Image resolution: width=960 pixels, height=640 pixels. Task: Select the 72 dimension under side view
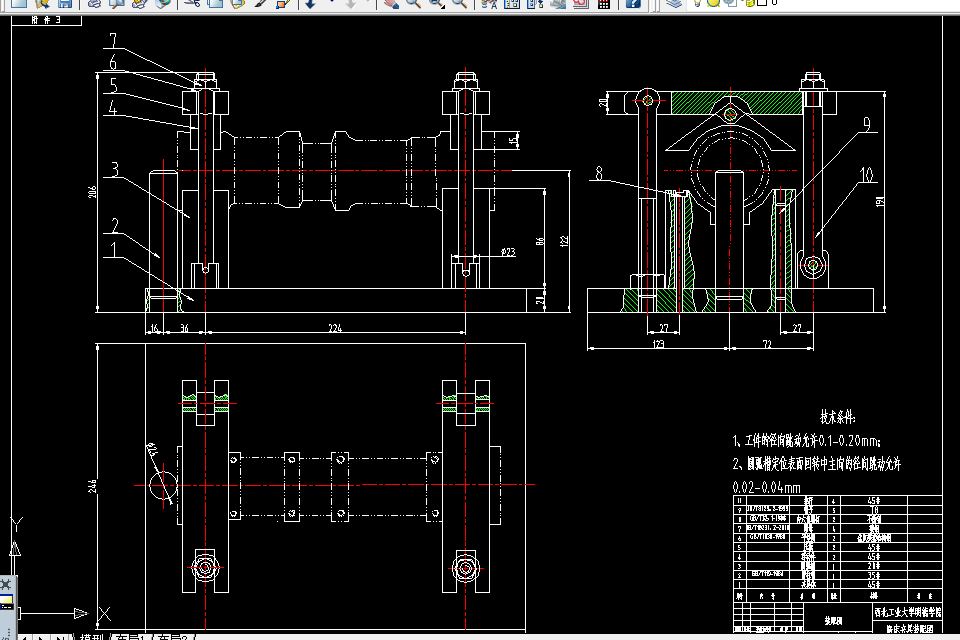click(767, 344)
